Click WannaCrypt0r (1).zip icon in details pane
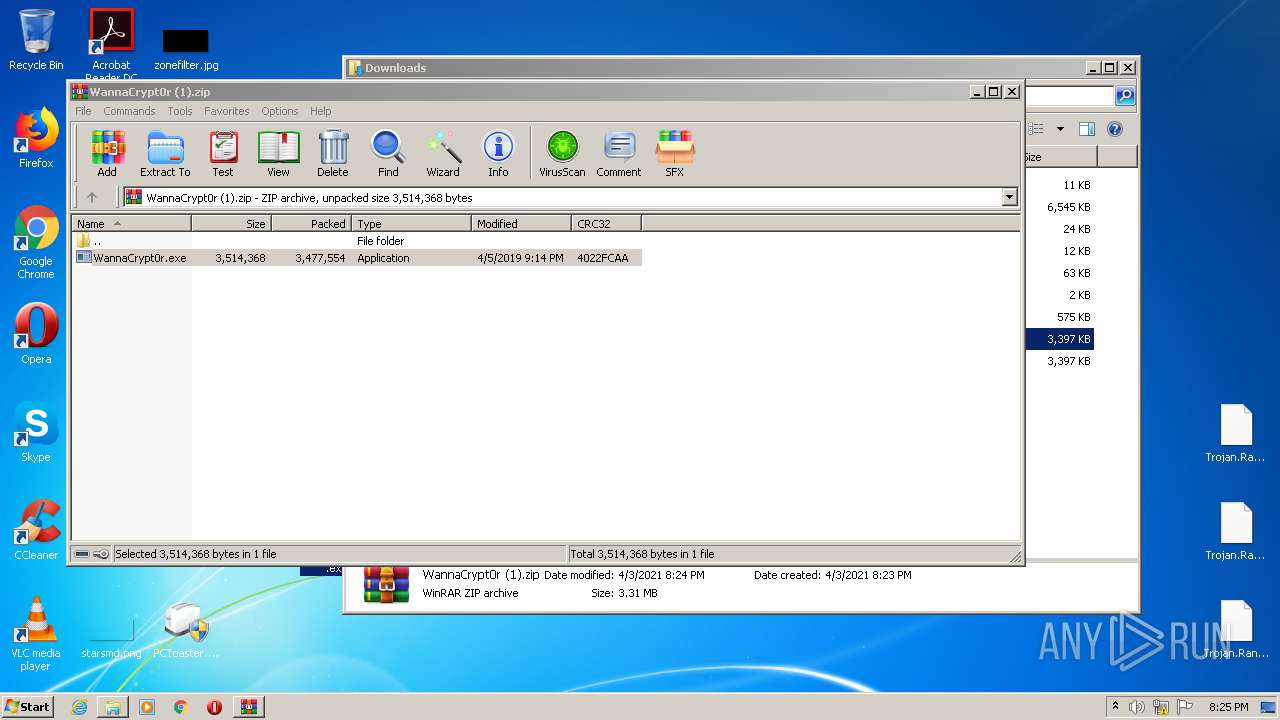The width and height of the screenshot is (1280, 720). 386,584
